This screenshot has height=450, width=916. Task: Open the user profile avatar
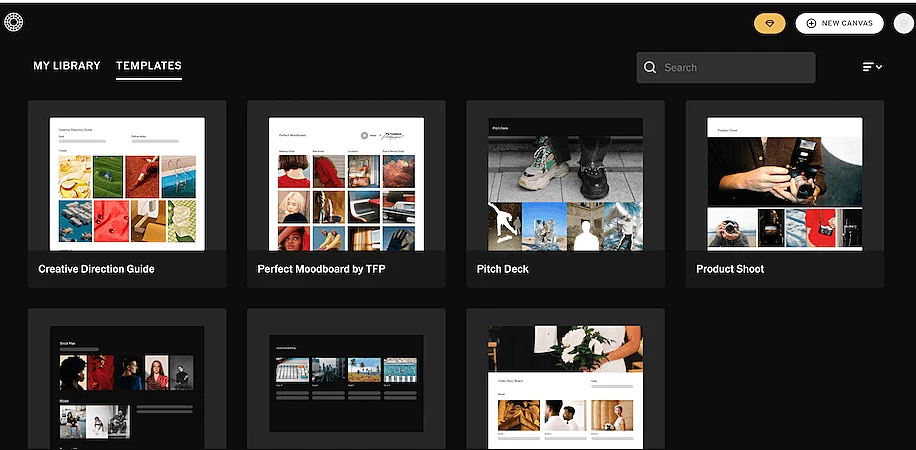904,23
